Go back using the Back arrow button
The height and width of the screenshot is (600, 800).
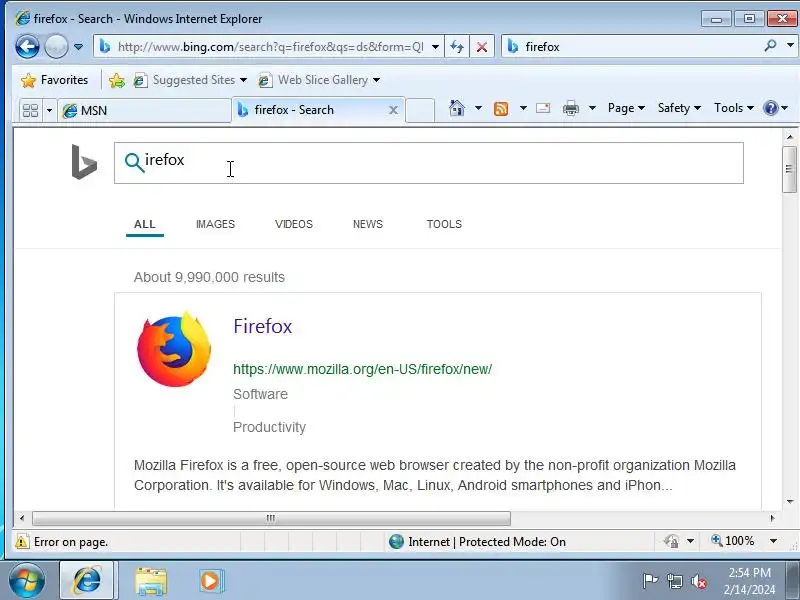[x=27, y=47]
